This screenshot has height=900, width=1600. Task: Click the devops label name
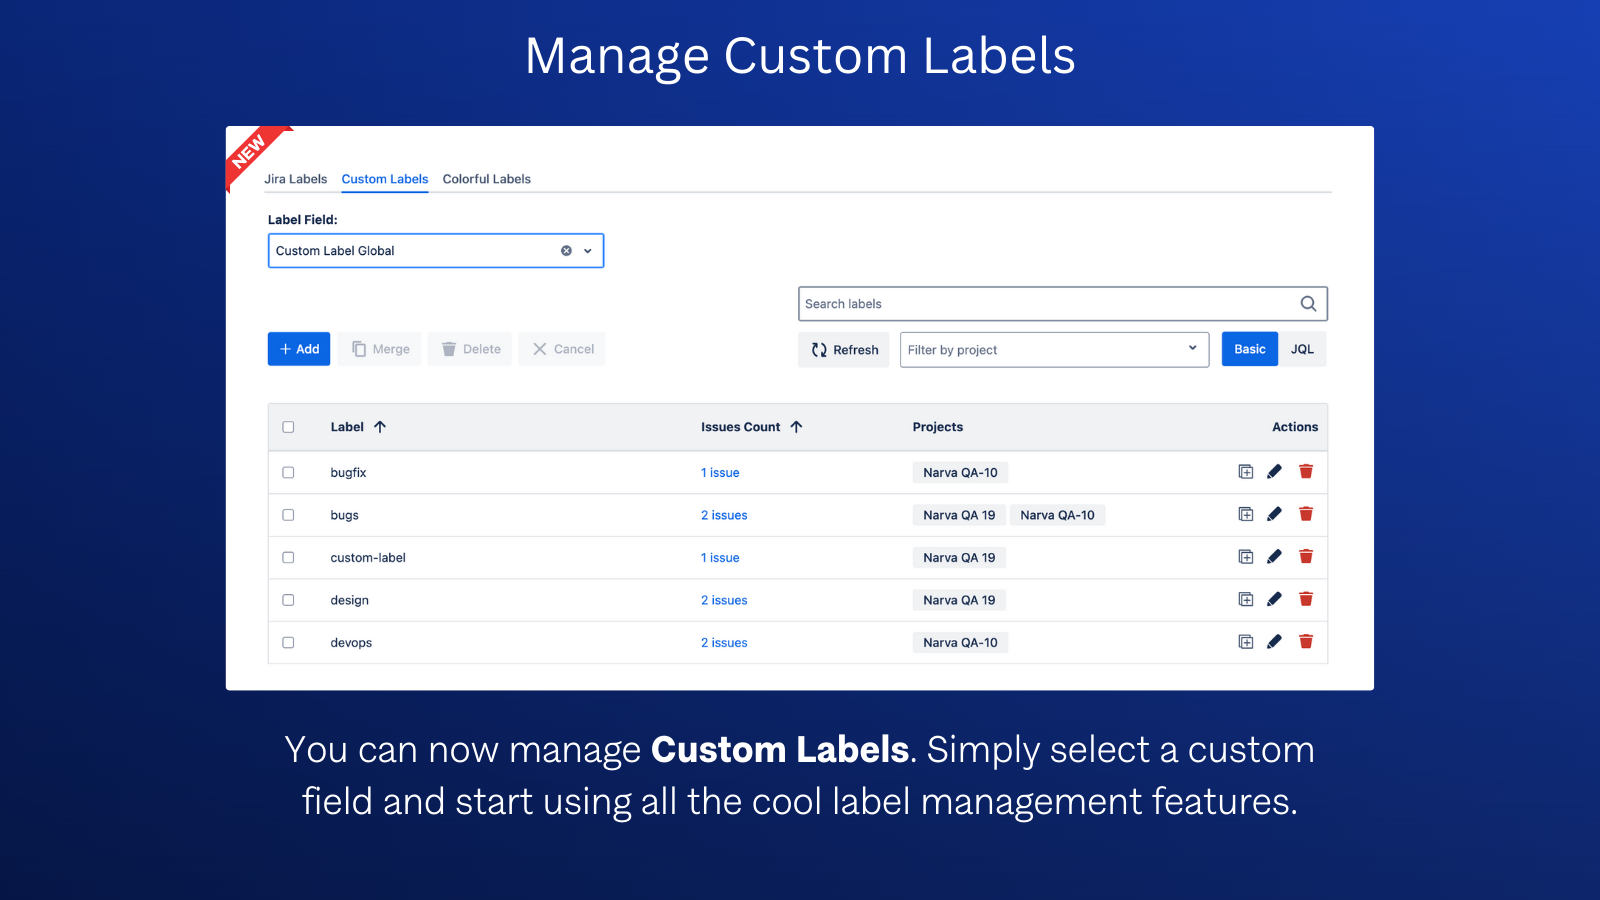pos(351,643)
